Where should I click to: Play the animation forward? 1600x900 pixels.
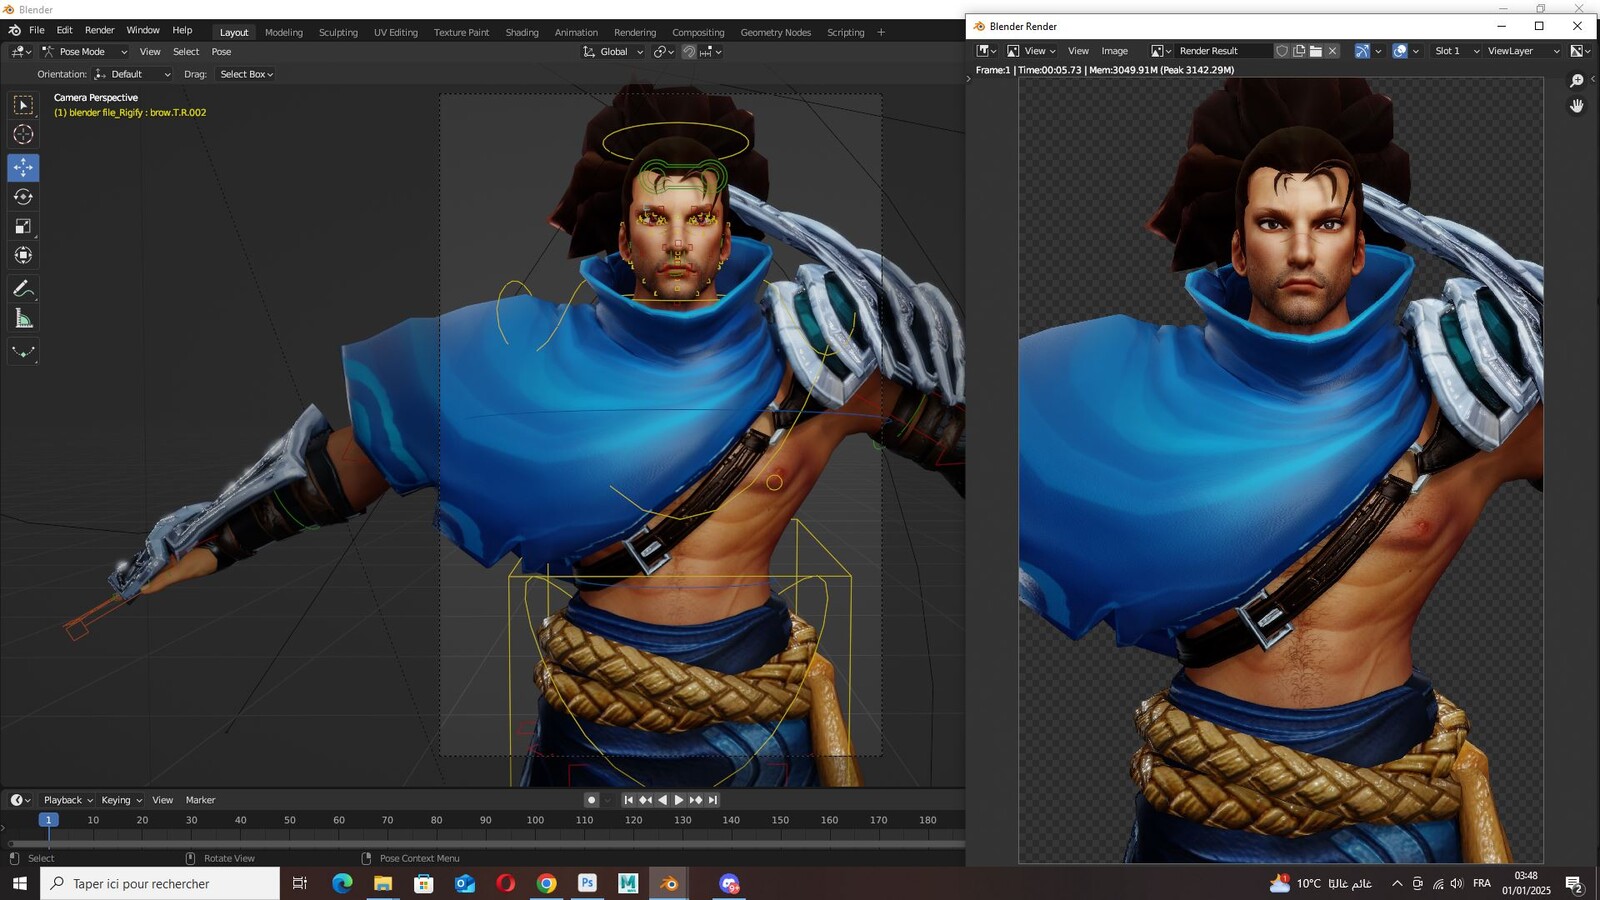(x=679, y=800)
